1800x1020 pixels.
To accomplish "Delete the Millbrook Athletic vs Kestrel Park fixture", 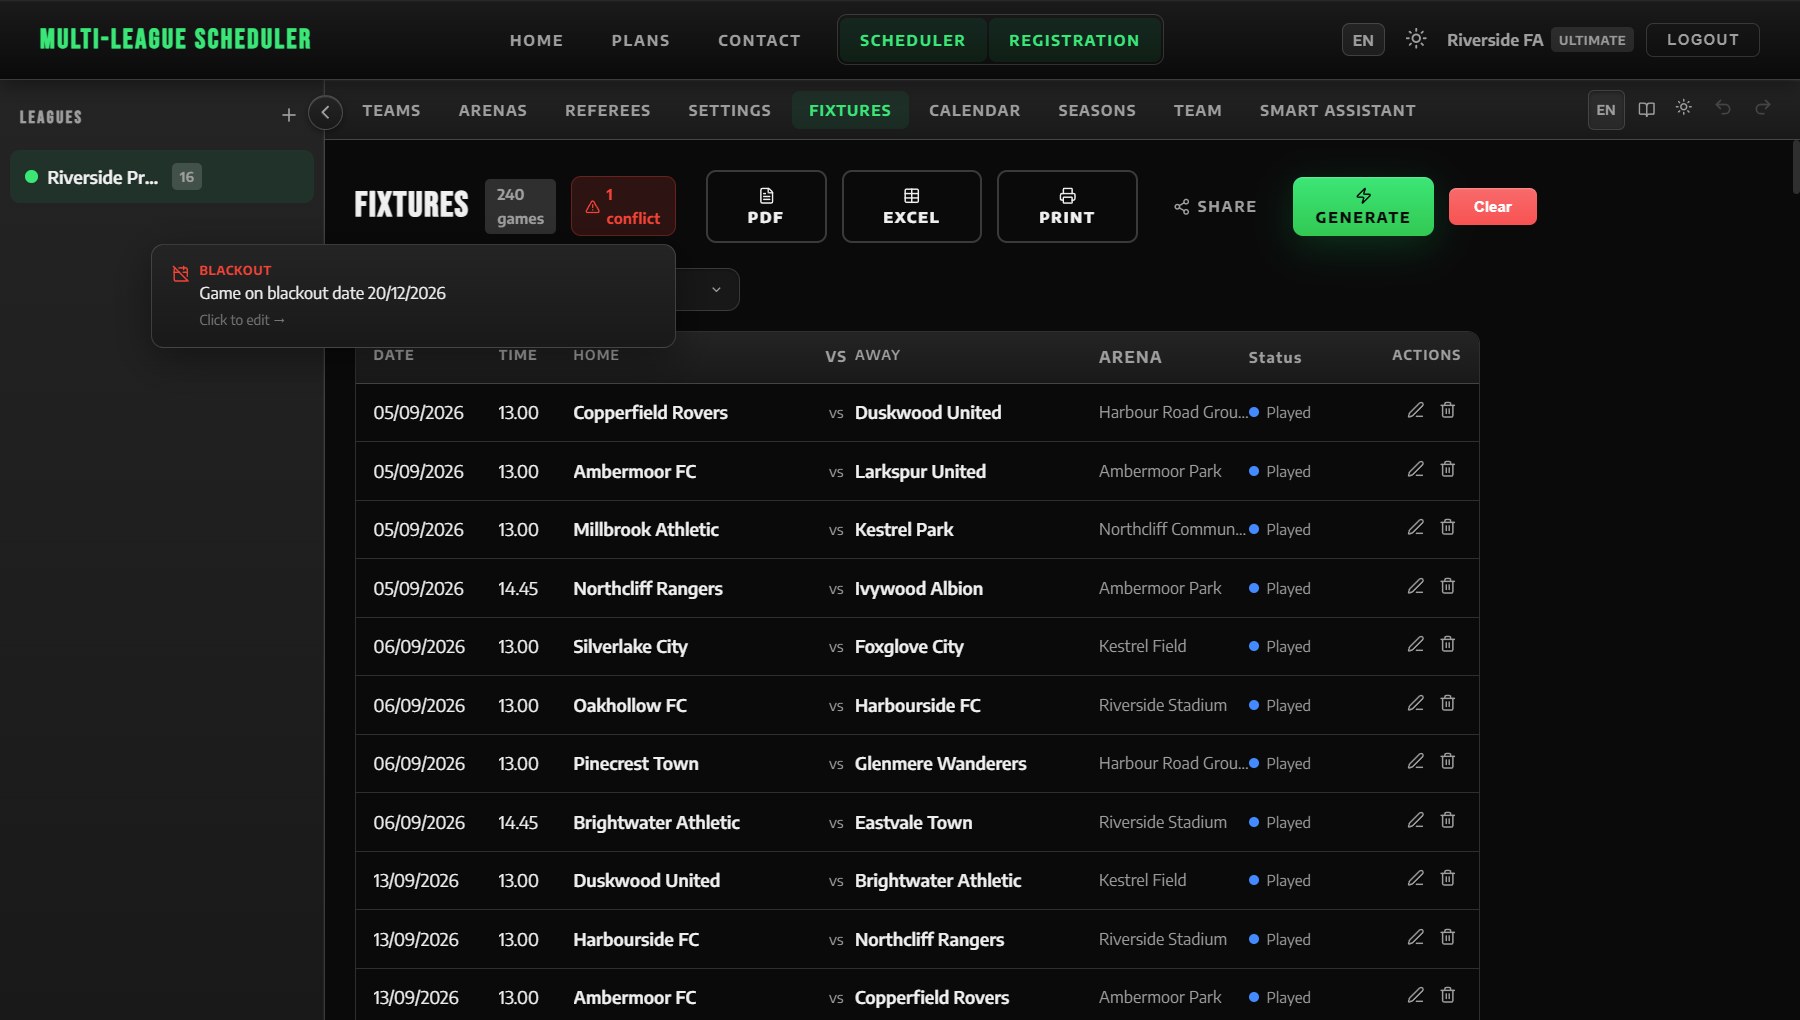I will coord(1447,528).
